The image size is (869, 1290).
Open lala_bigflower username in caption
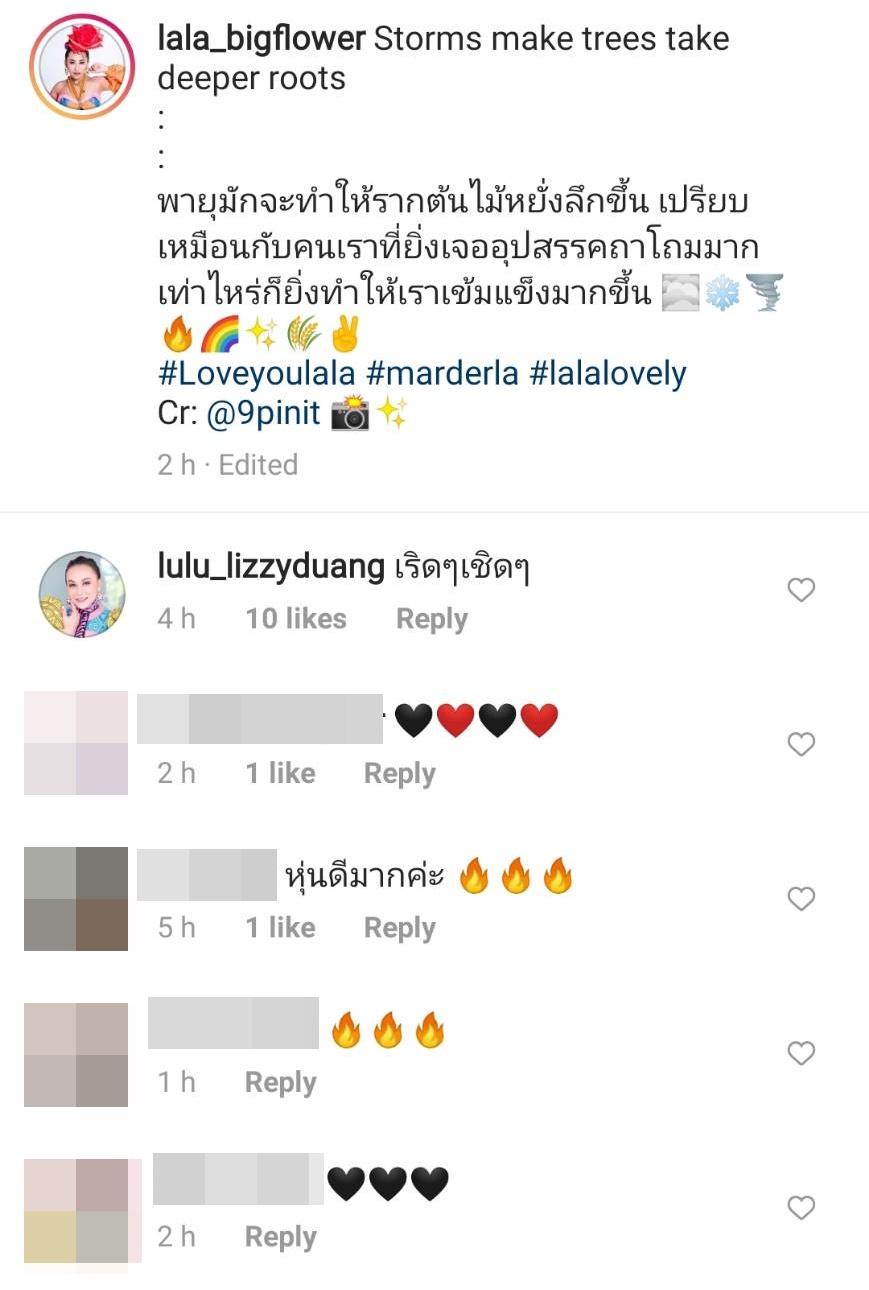click(x=261, y=40)
